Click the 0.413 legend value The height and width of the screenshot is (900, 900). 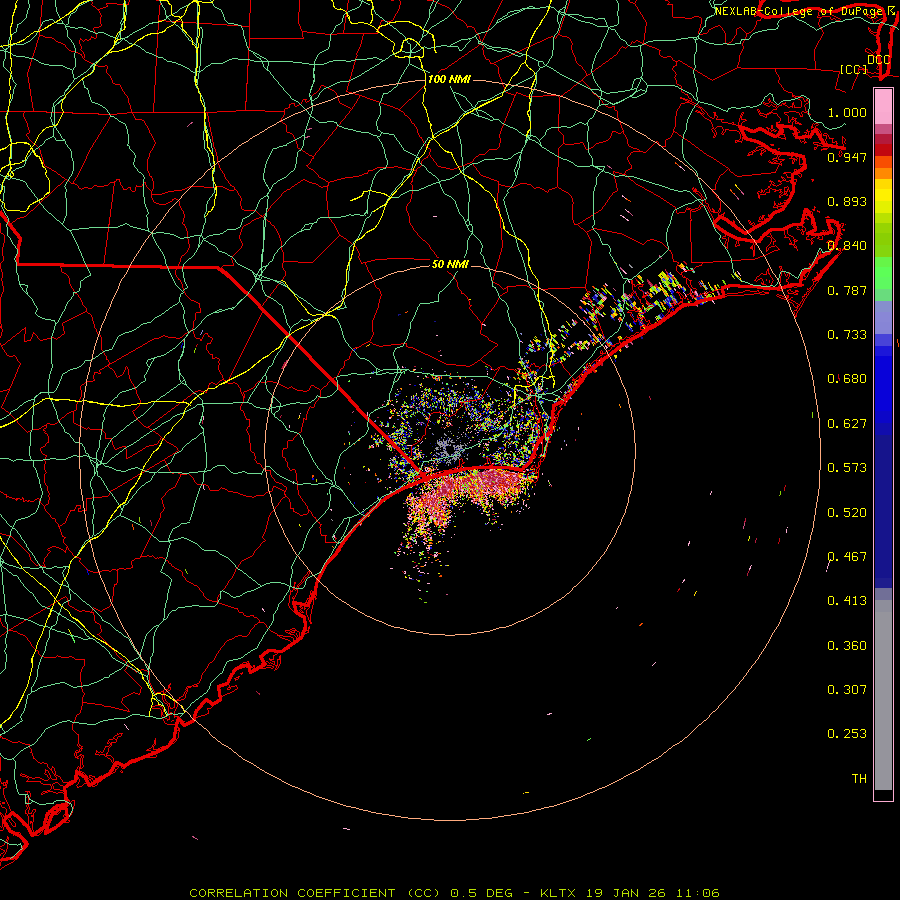tap(847, 601)
